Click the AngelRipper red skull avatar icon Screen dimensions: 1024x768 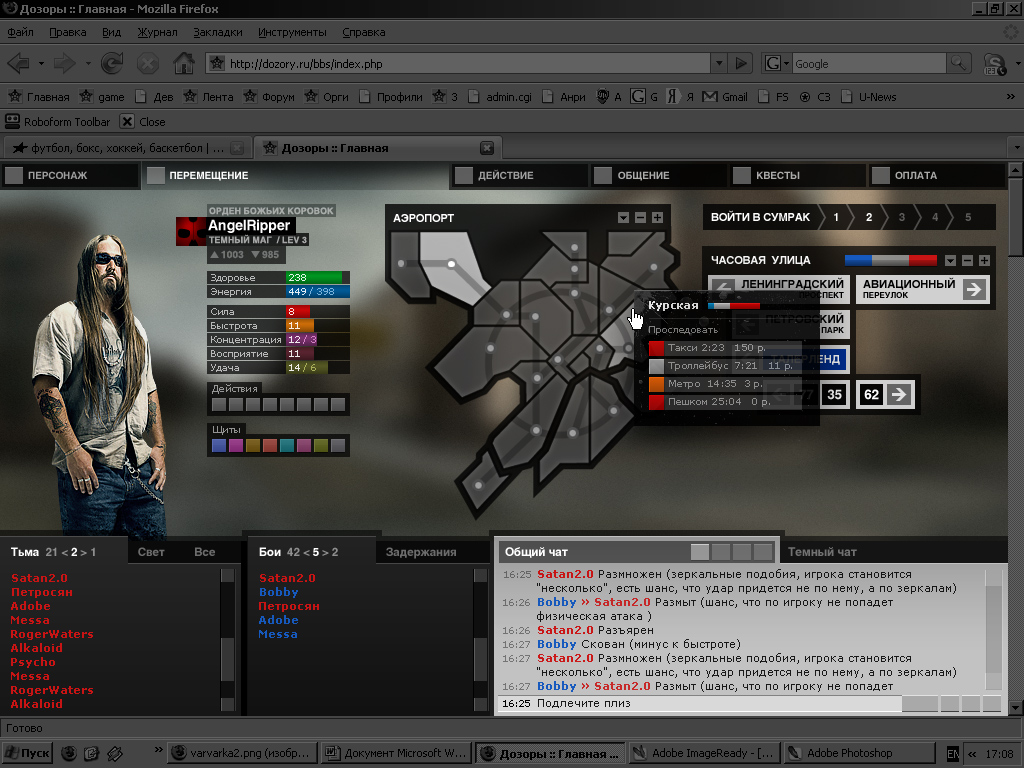click(191, 232)
